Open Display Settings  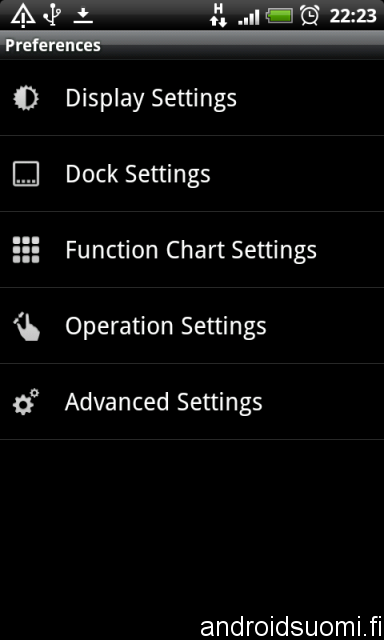tap(192, 98)
